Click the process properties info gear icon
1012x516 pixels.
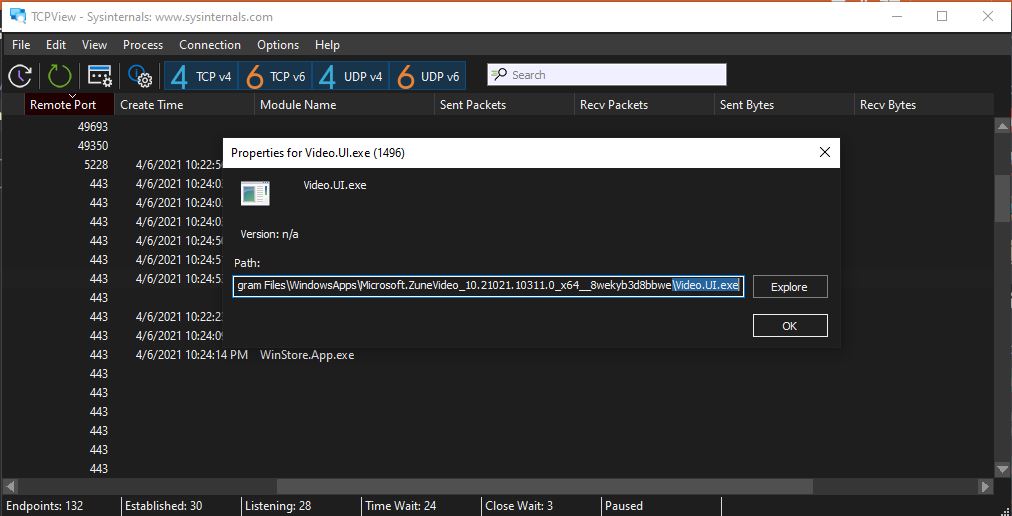[x=139, y=76]
